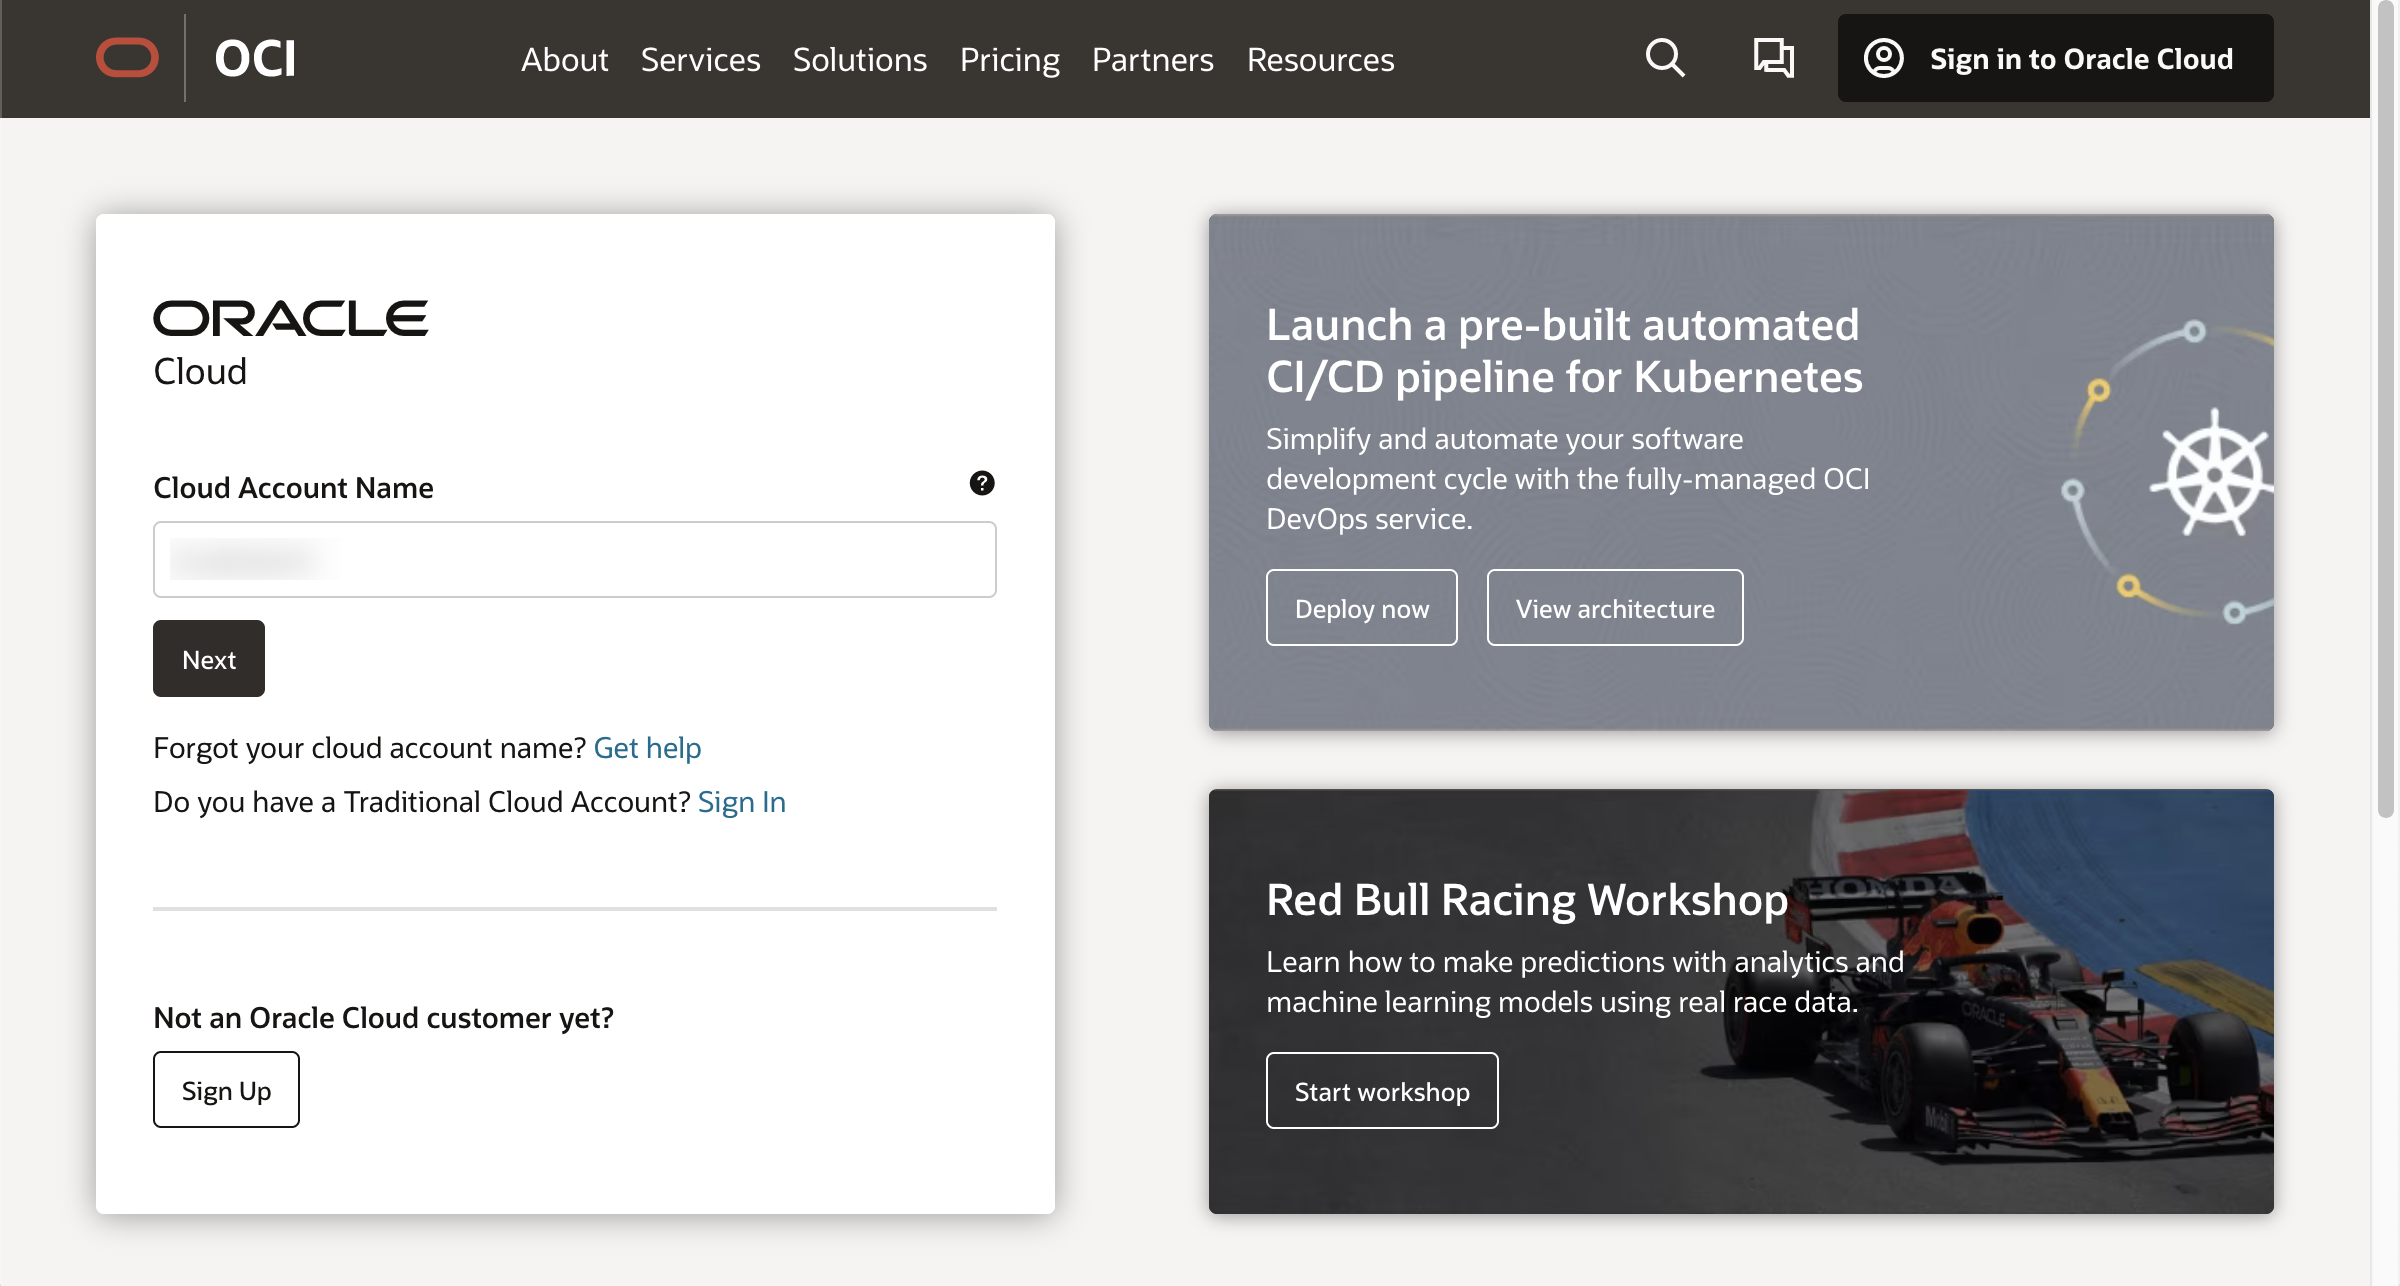This screenshot has height=1286, width=2400.
Task: Click the Sign Up button
Action: (x=226, y=1090)
